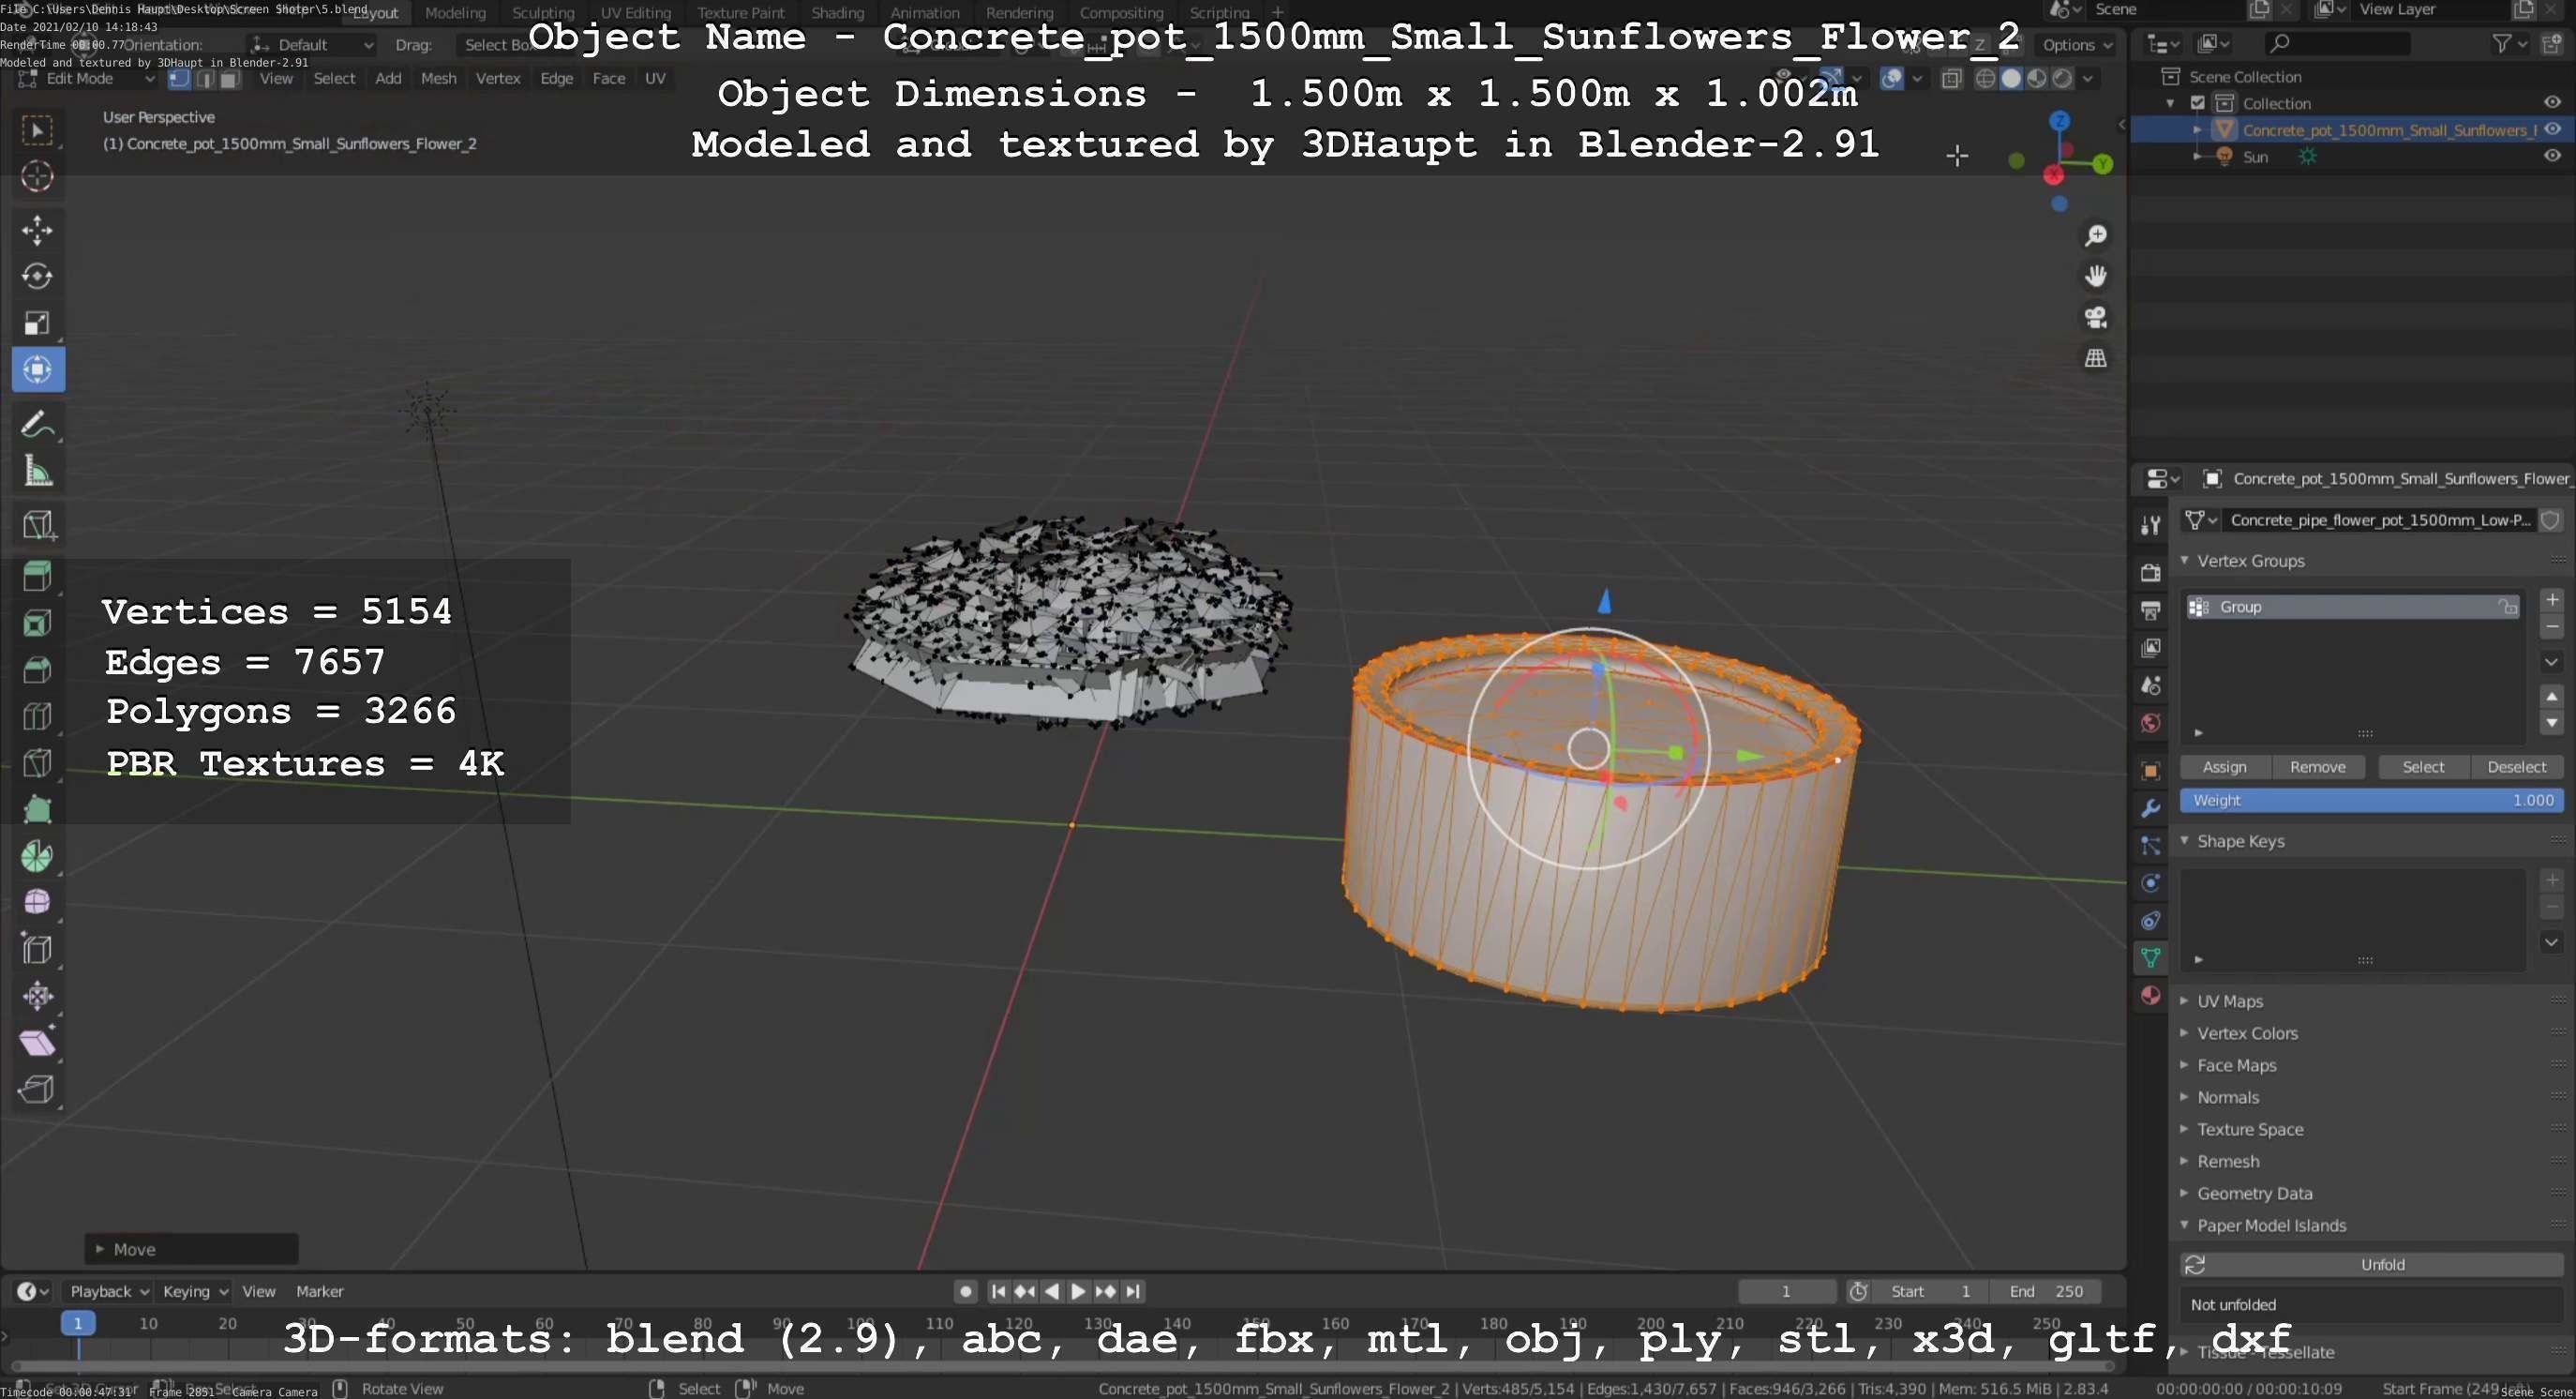Adjust the Weight slider
The image size is (2576, 1399).
pyautogui.click(x=2371, y=800)
